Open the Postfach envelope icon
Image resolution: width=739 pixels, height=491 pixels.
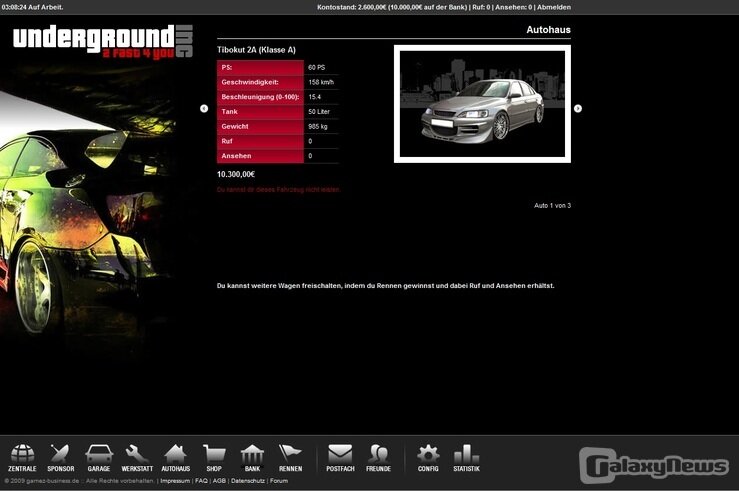(x=340, y=458)
